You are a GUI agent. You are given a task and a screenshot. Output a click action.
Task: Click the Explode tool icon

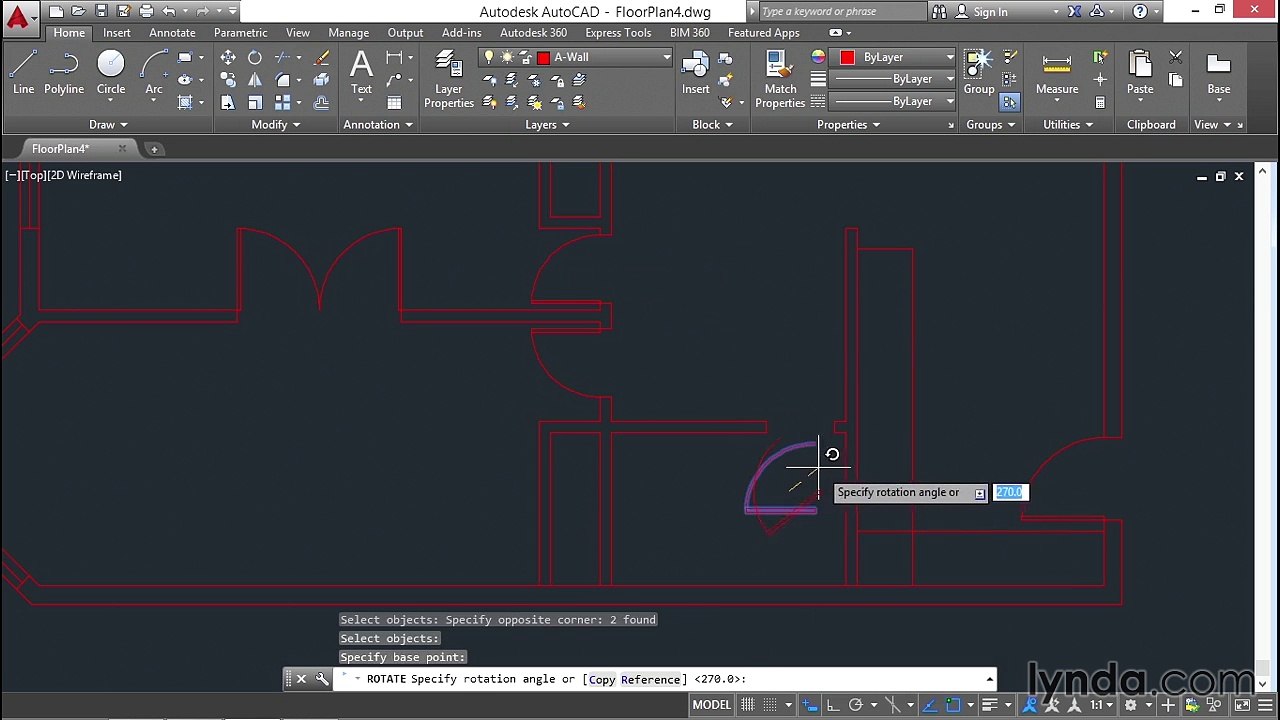coord(322,80)
